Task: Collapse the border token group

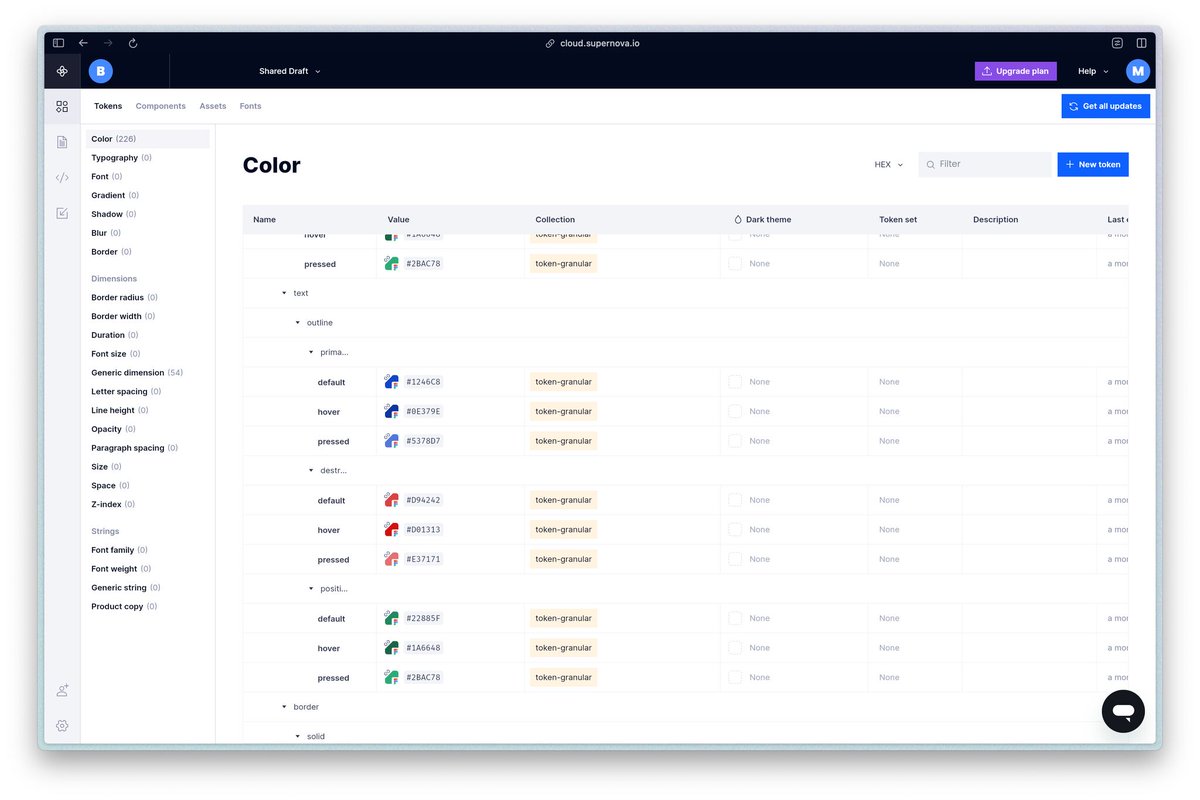Action: pyautogui.click(x=284, y=707)
